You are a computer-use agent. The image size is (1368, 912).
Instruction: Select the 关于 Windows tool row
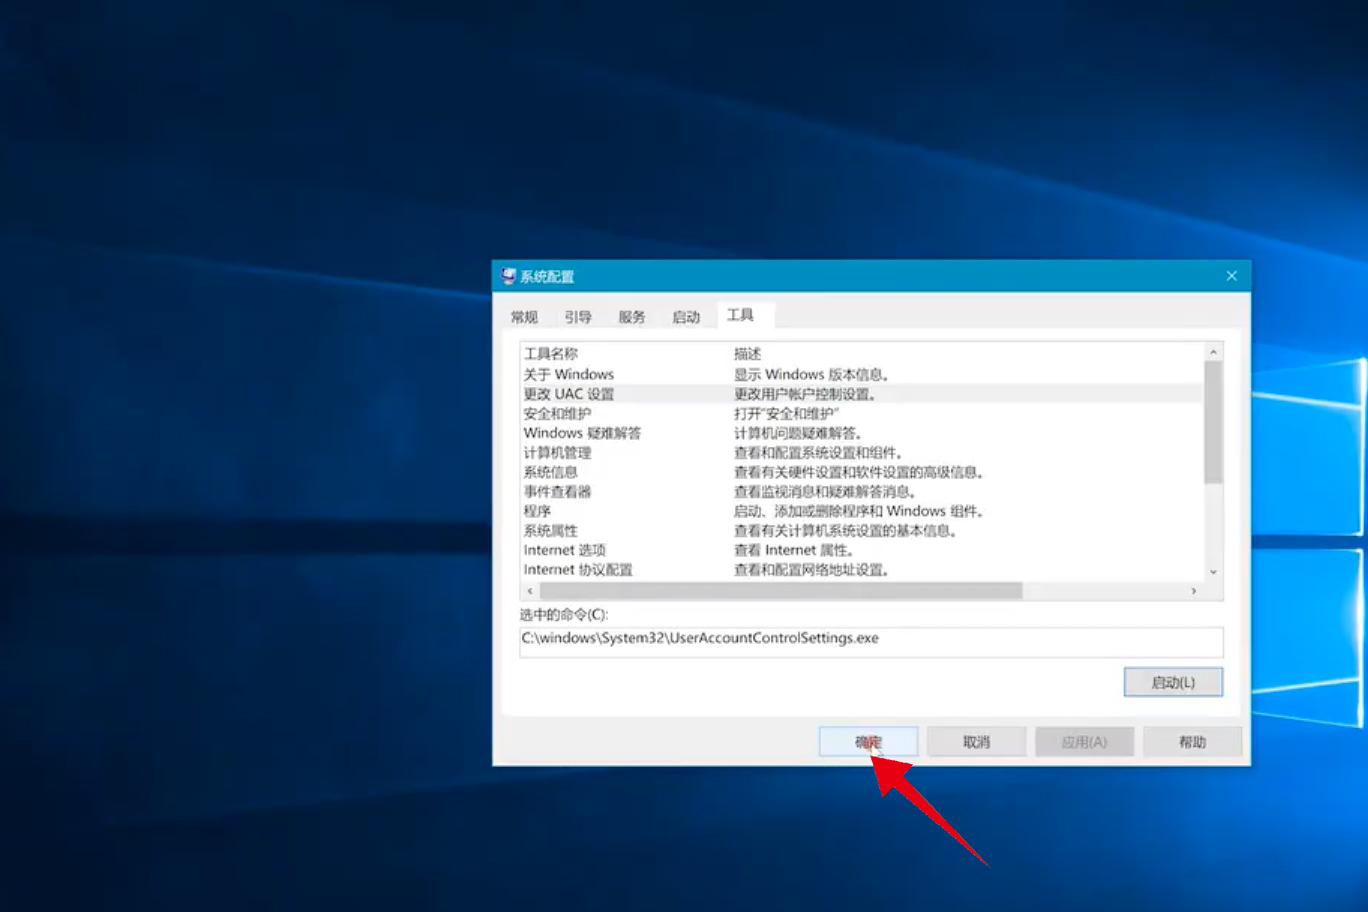tap(861, 374)
